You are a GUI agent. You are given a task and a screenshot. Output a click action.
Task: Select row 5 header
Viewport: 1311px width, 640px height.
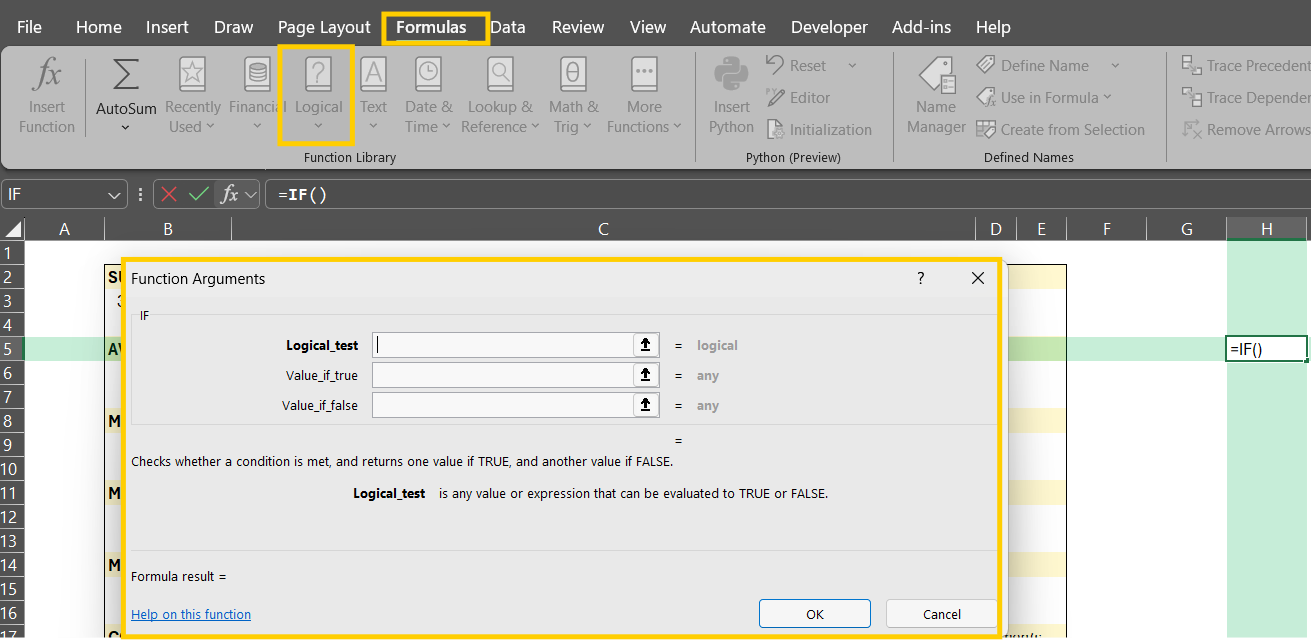click(11, 349)
